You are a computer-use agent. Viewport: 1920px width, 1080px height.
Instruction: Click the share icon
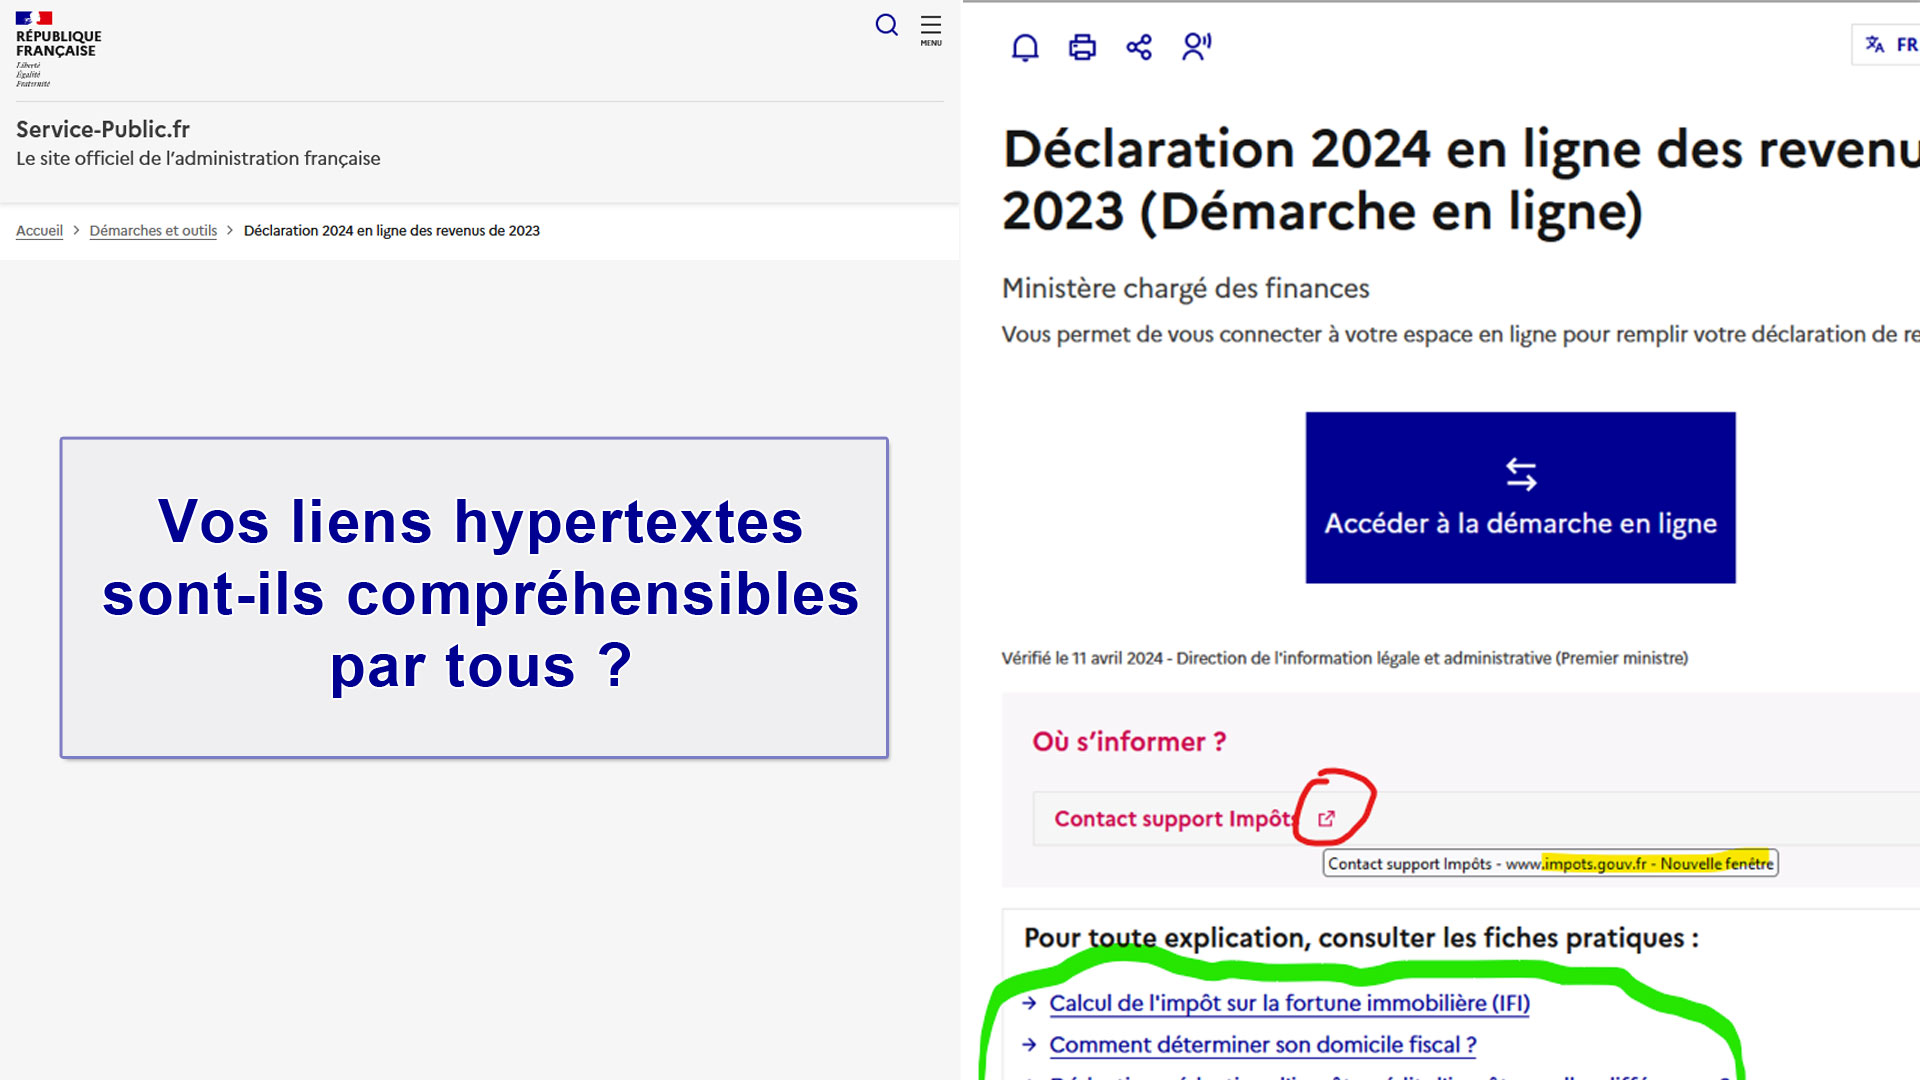click(x=1139, y=47)
